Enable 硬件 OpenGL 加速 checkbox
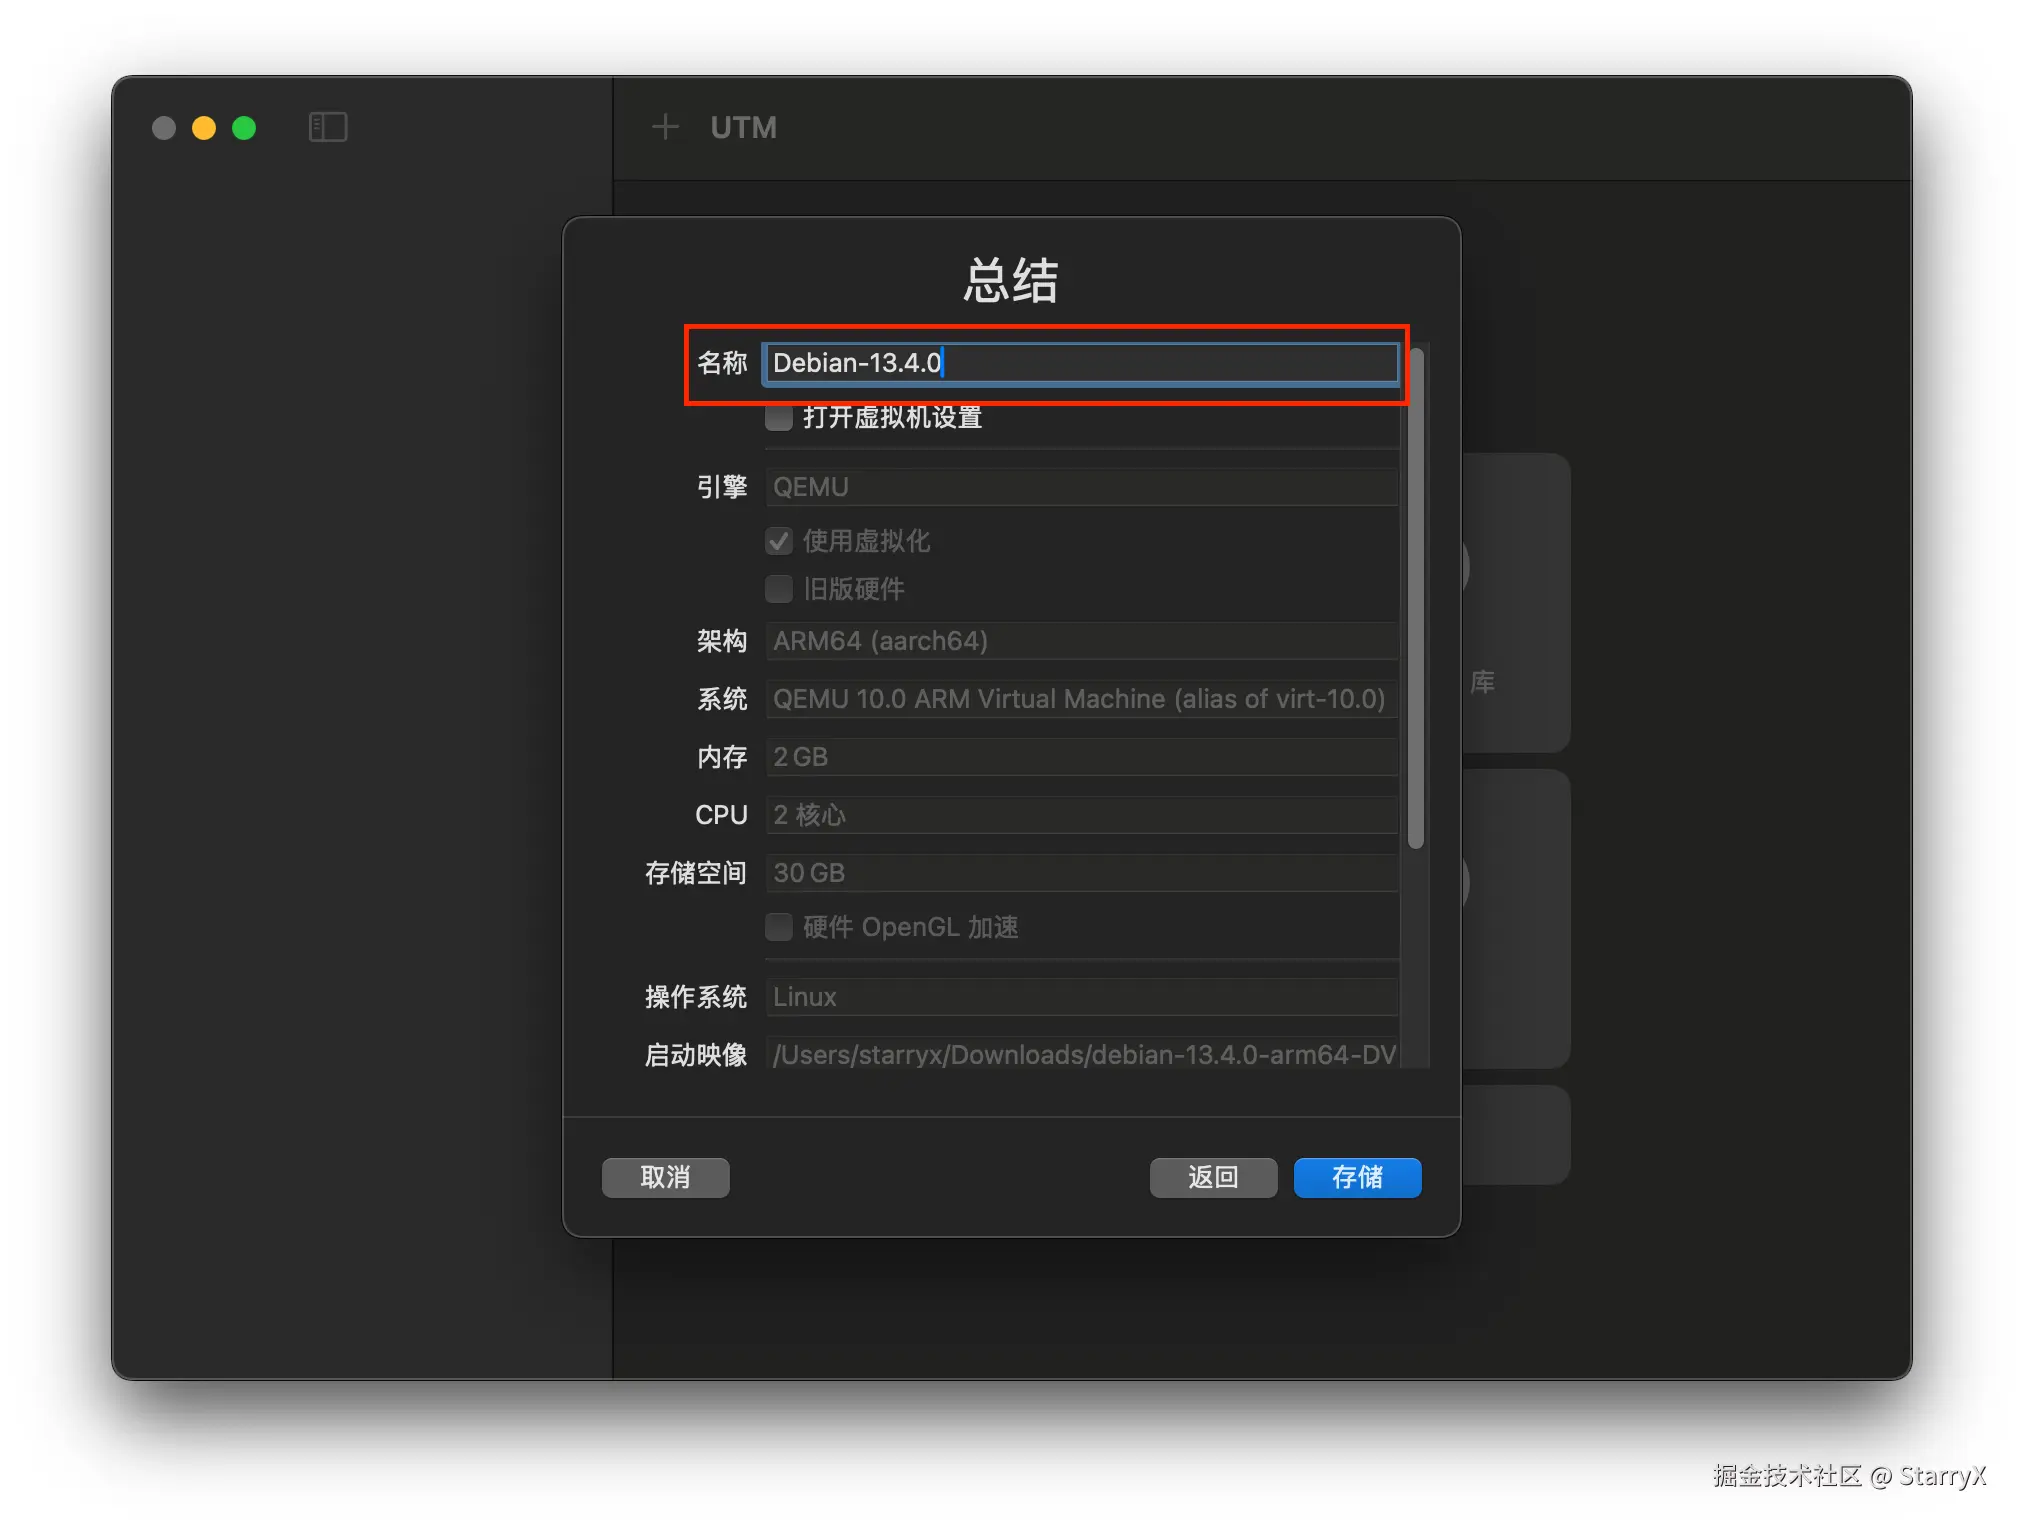This screenshot has height=1528, width=2024. pos(779,927)
